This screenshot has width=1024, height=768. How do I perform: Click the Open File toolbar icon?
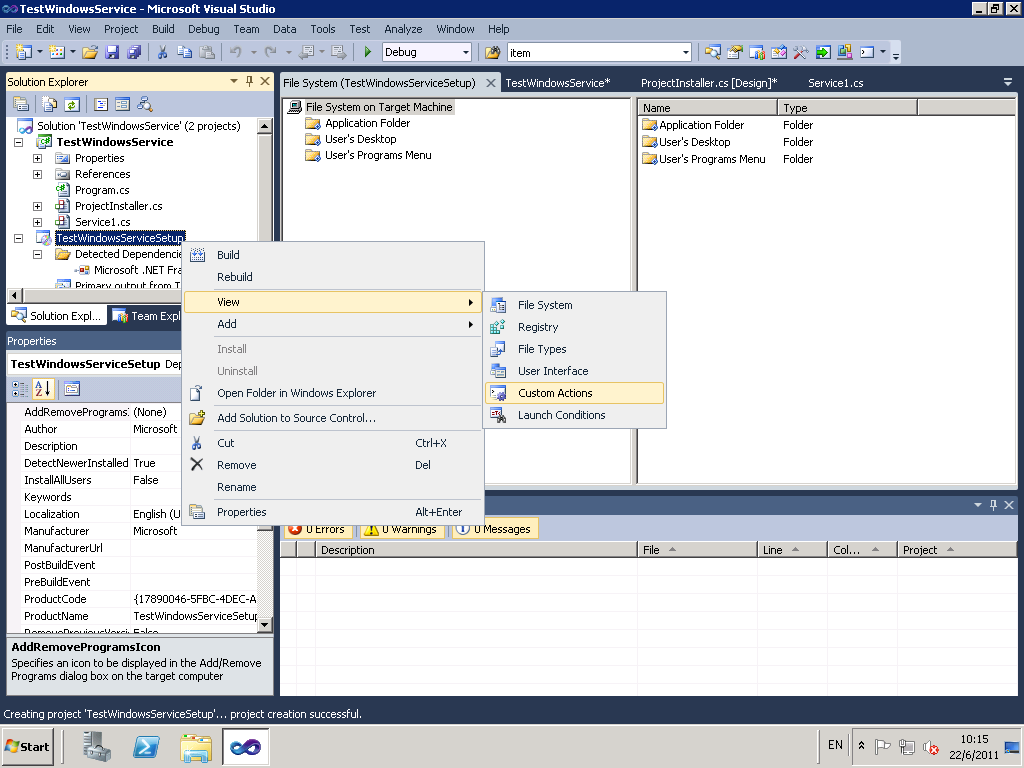90,52
